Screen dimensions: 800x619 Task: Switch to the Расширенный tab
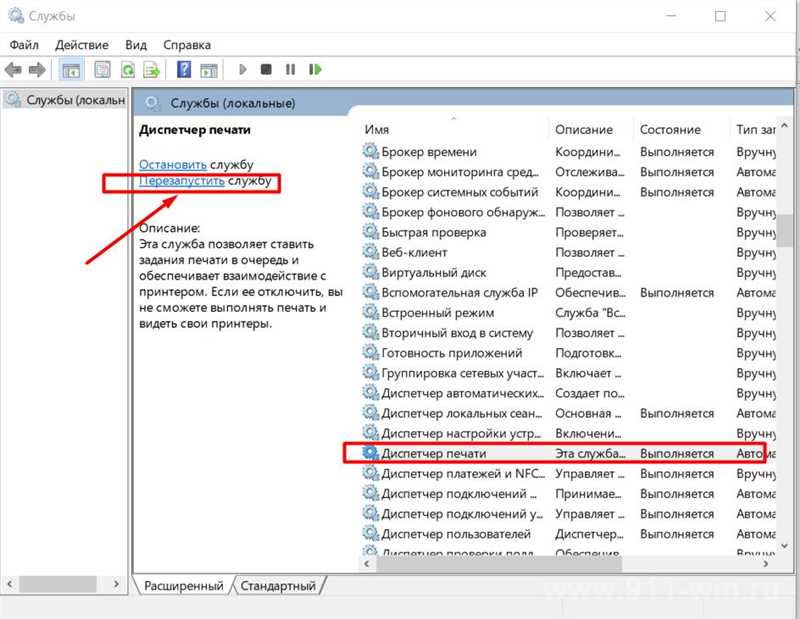click(184, 586)
